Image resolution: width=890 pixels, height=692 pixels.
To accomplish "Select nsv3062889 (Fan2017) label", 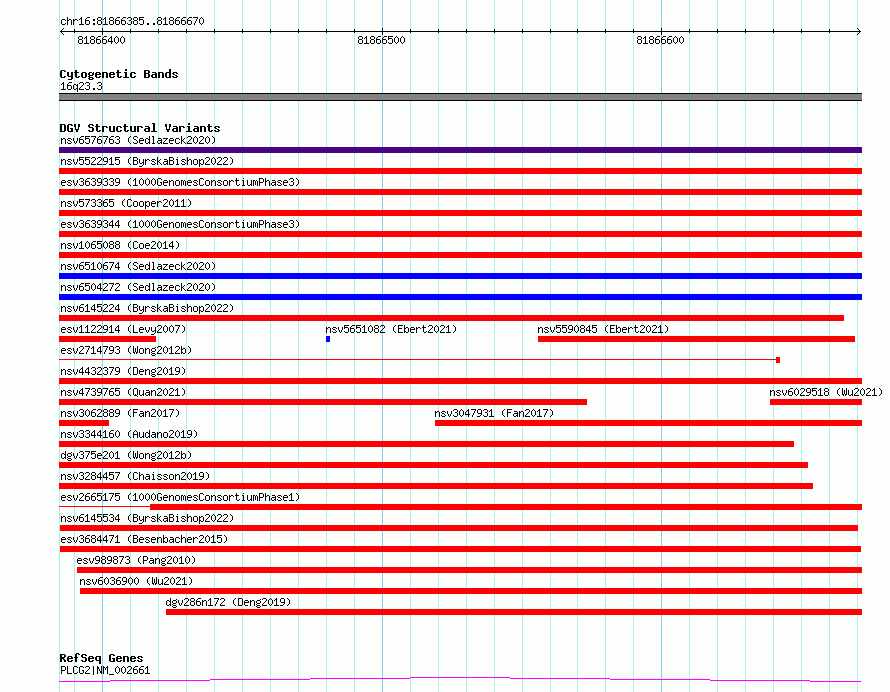I will 120,413.
